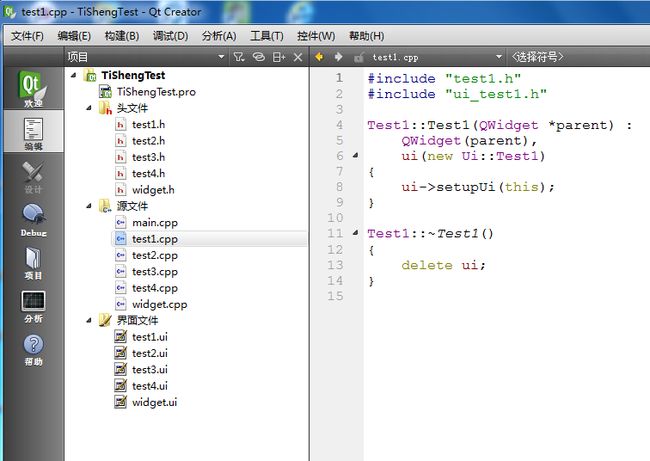Toggle synchronize with editor link icon
The height and width of the screenshot is (461, 650).
pyautogui.click(x=259, y=57)
